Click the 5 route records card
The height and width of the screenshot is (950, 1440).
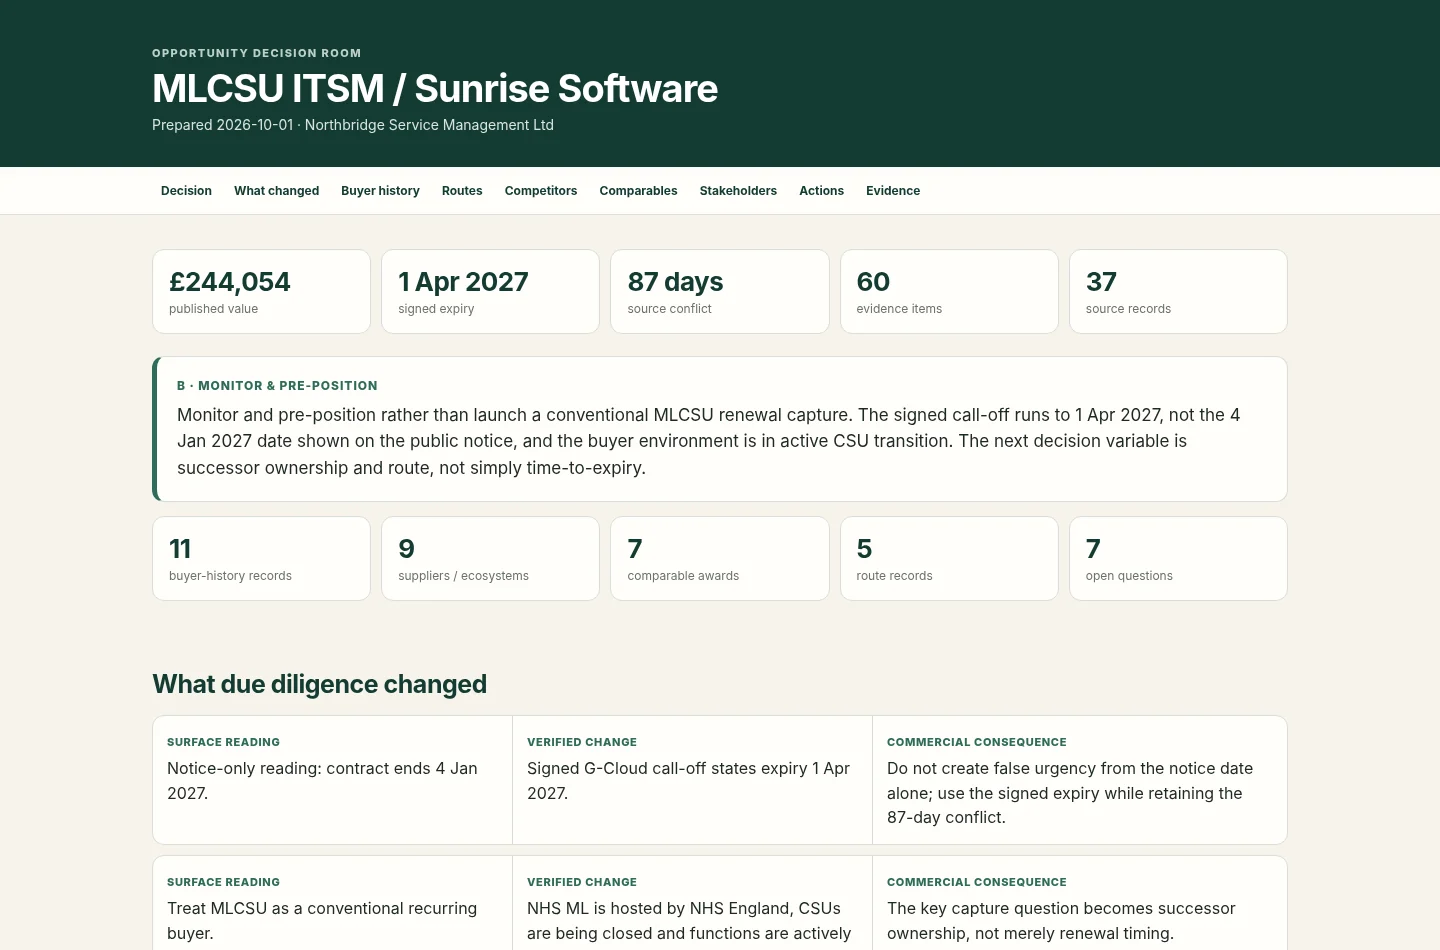[949, 558]
